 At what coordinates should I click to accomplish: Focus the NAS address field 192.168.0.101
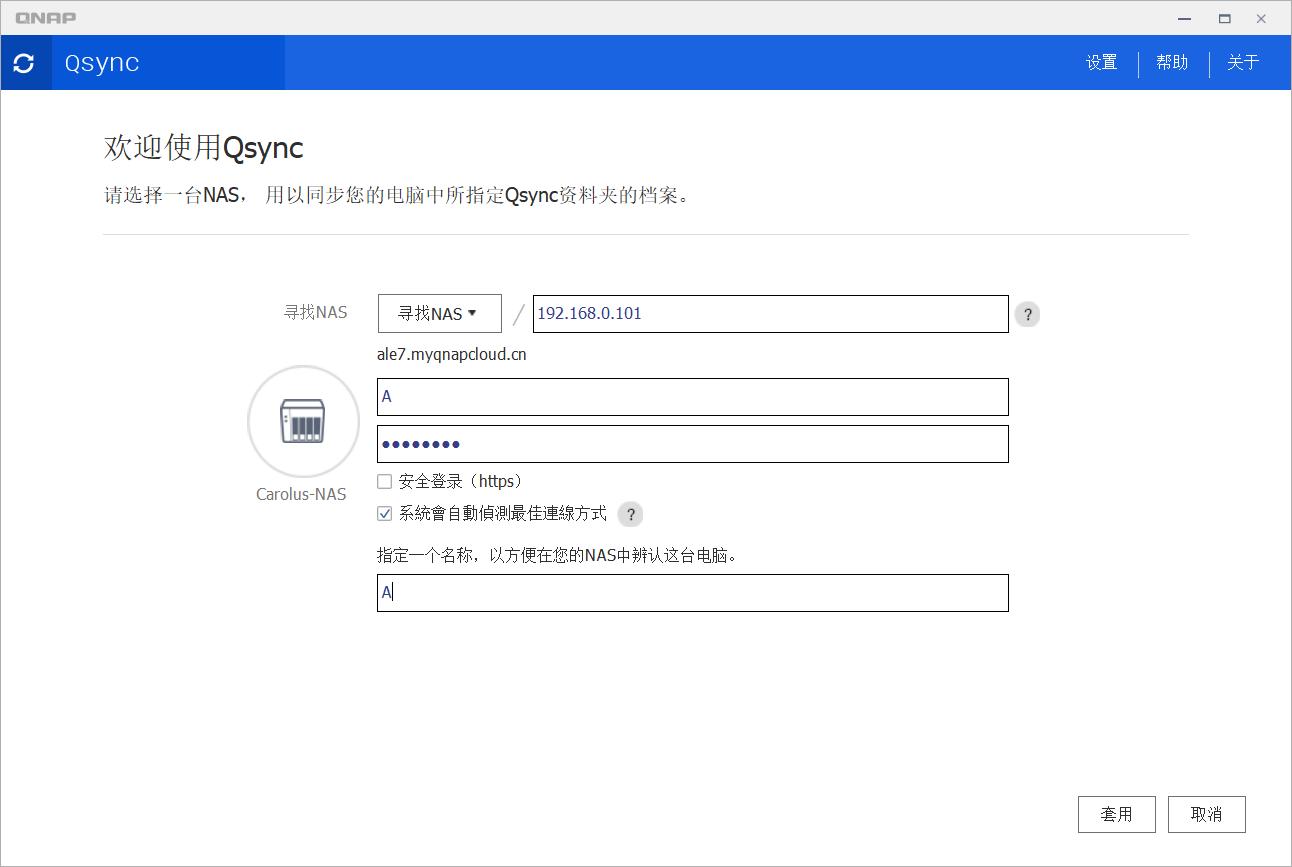[x=770, y=313]
